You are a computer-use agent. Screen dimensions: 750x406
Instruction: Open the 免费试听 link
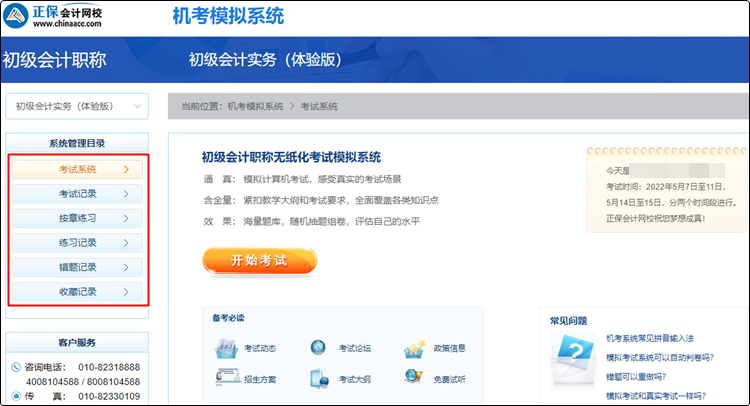(450, 379)
